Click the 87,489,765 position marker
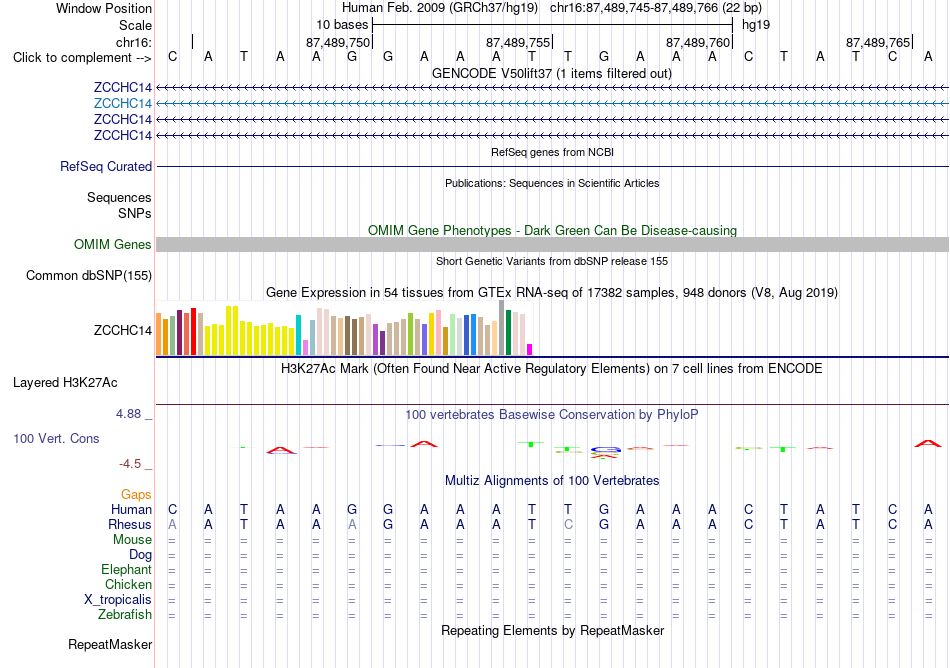The height and width of the screenshot is (668, 950). [x=878, y=42]
